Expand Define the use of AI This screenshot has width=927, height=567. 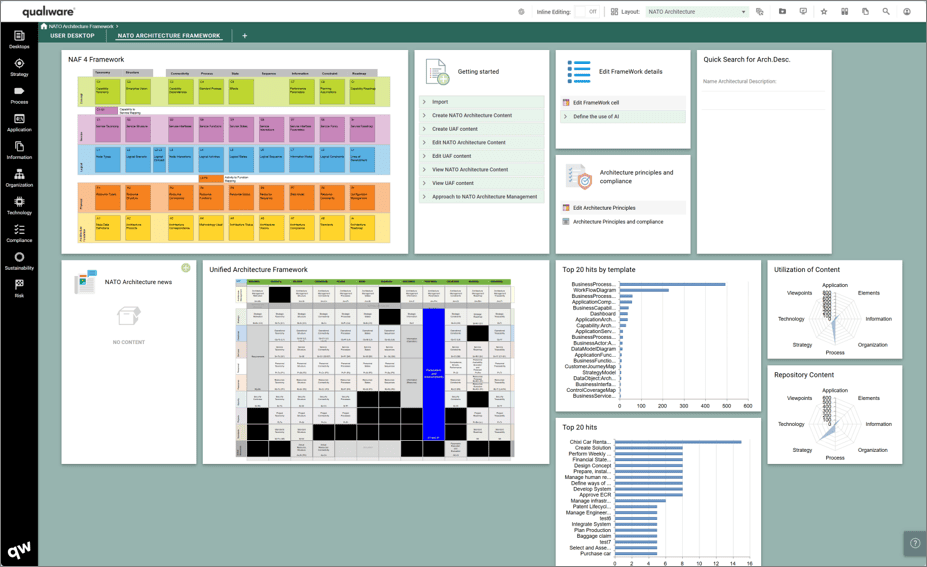(x=623, y=116)
